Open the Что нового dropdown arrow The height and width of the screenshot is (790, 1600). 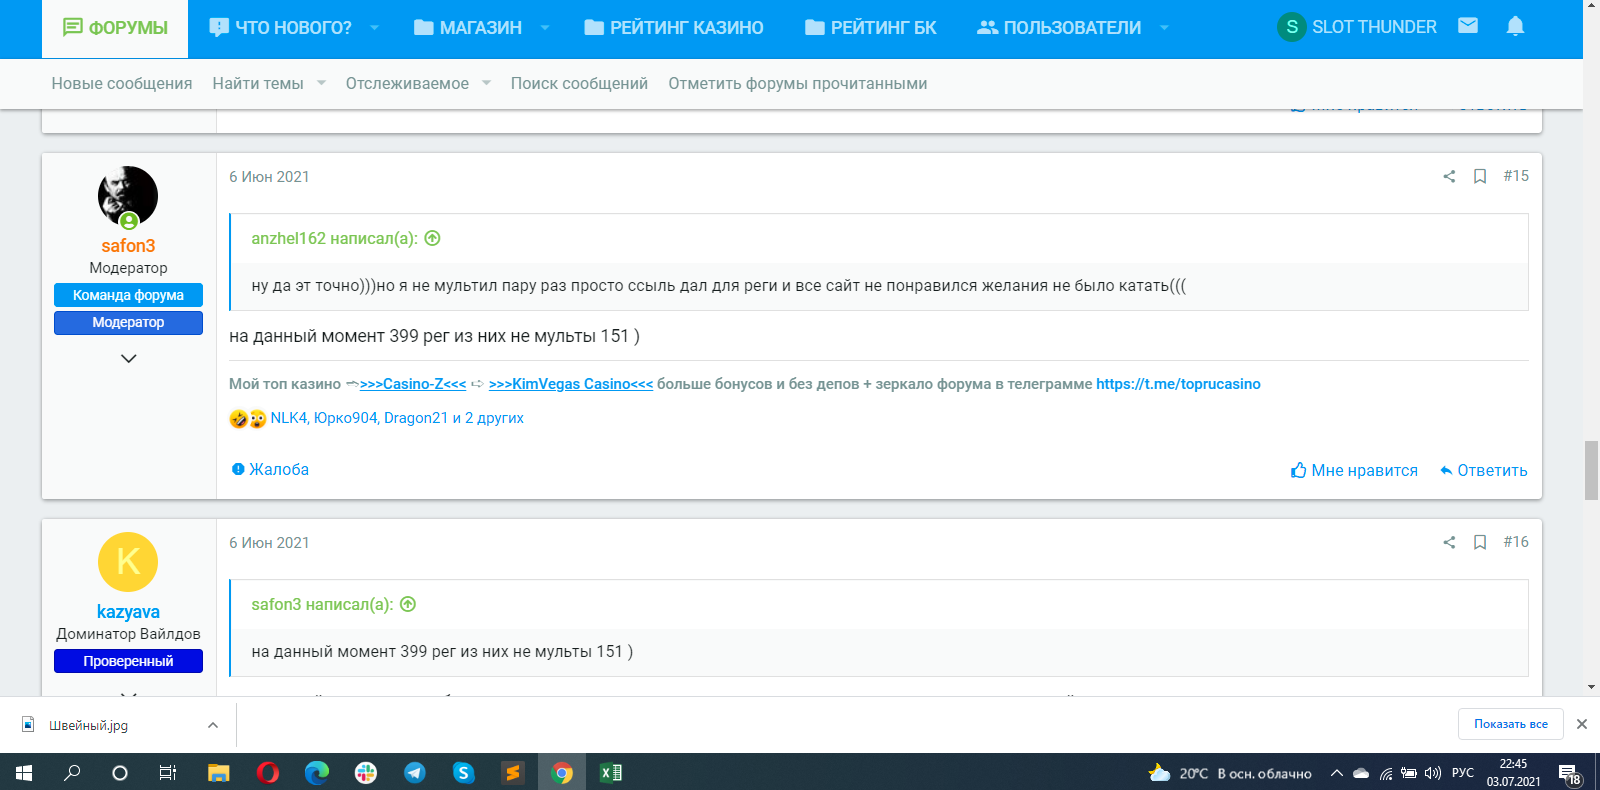[x=375, y=28]
